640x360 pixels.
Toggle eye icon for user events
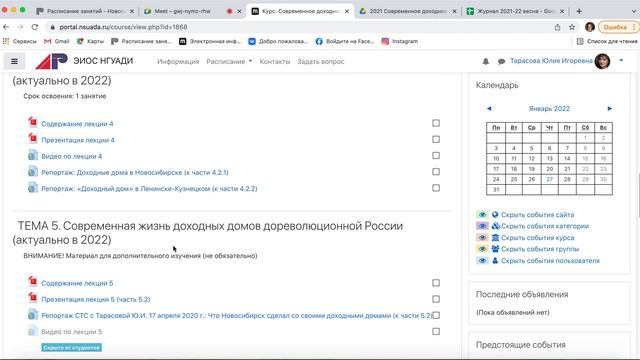tap(482, 260)
